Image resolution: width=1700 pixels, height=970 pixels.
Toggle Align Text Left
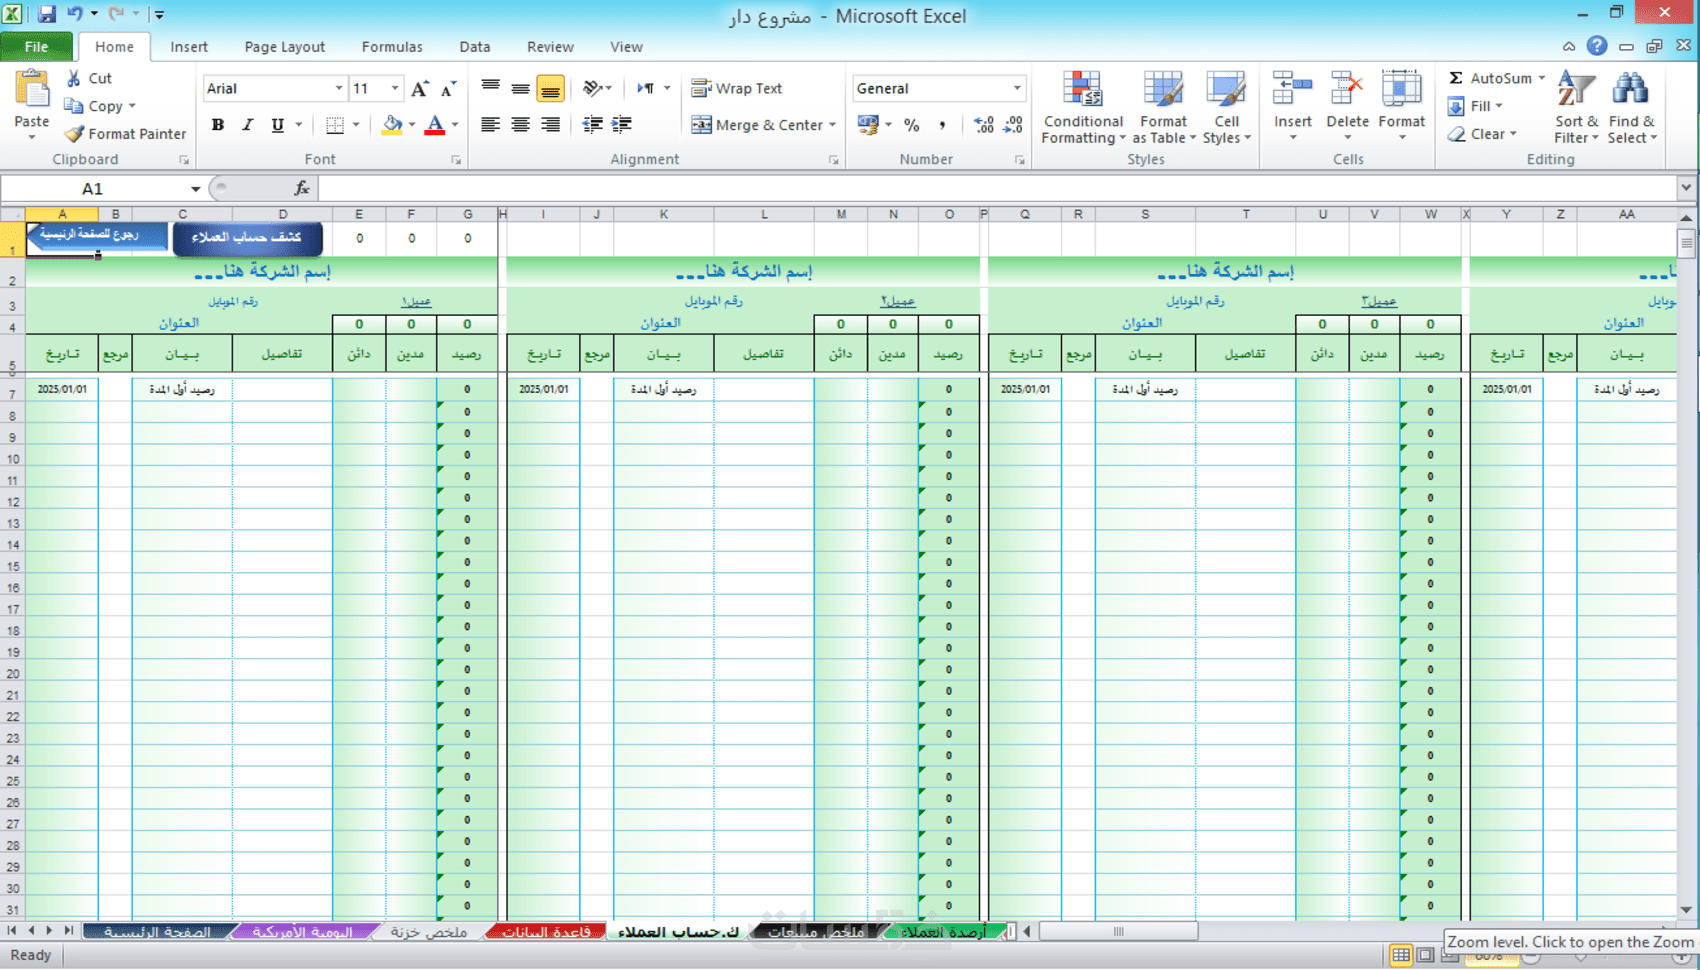[490, 125]
